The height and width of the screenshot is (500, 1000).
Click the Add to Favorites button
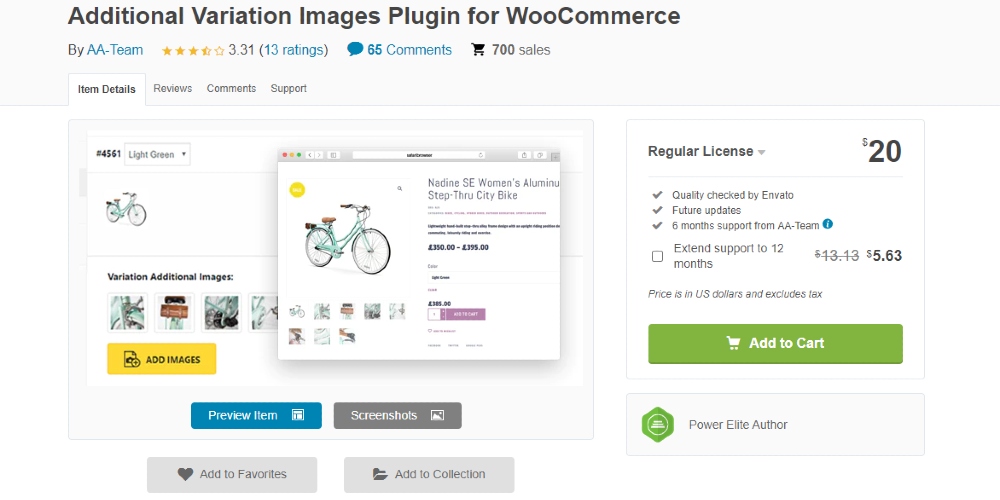(232, 474)
